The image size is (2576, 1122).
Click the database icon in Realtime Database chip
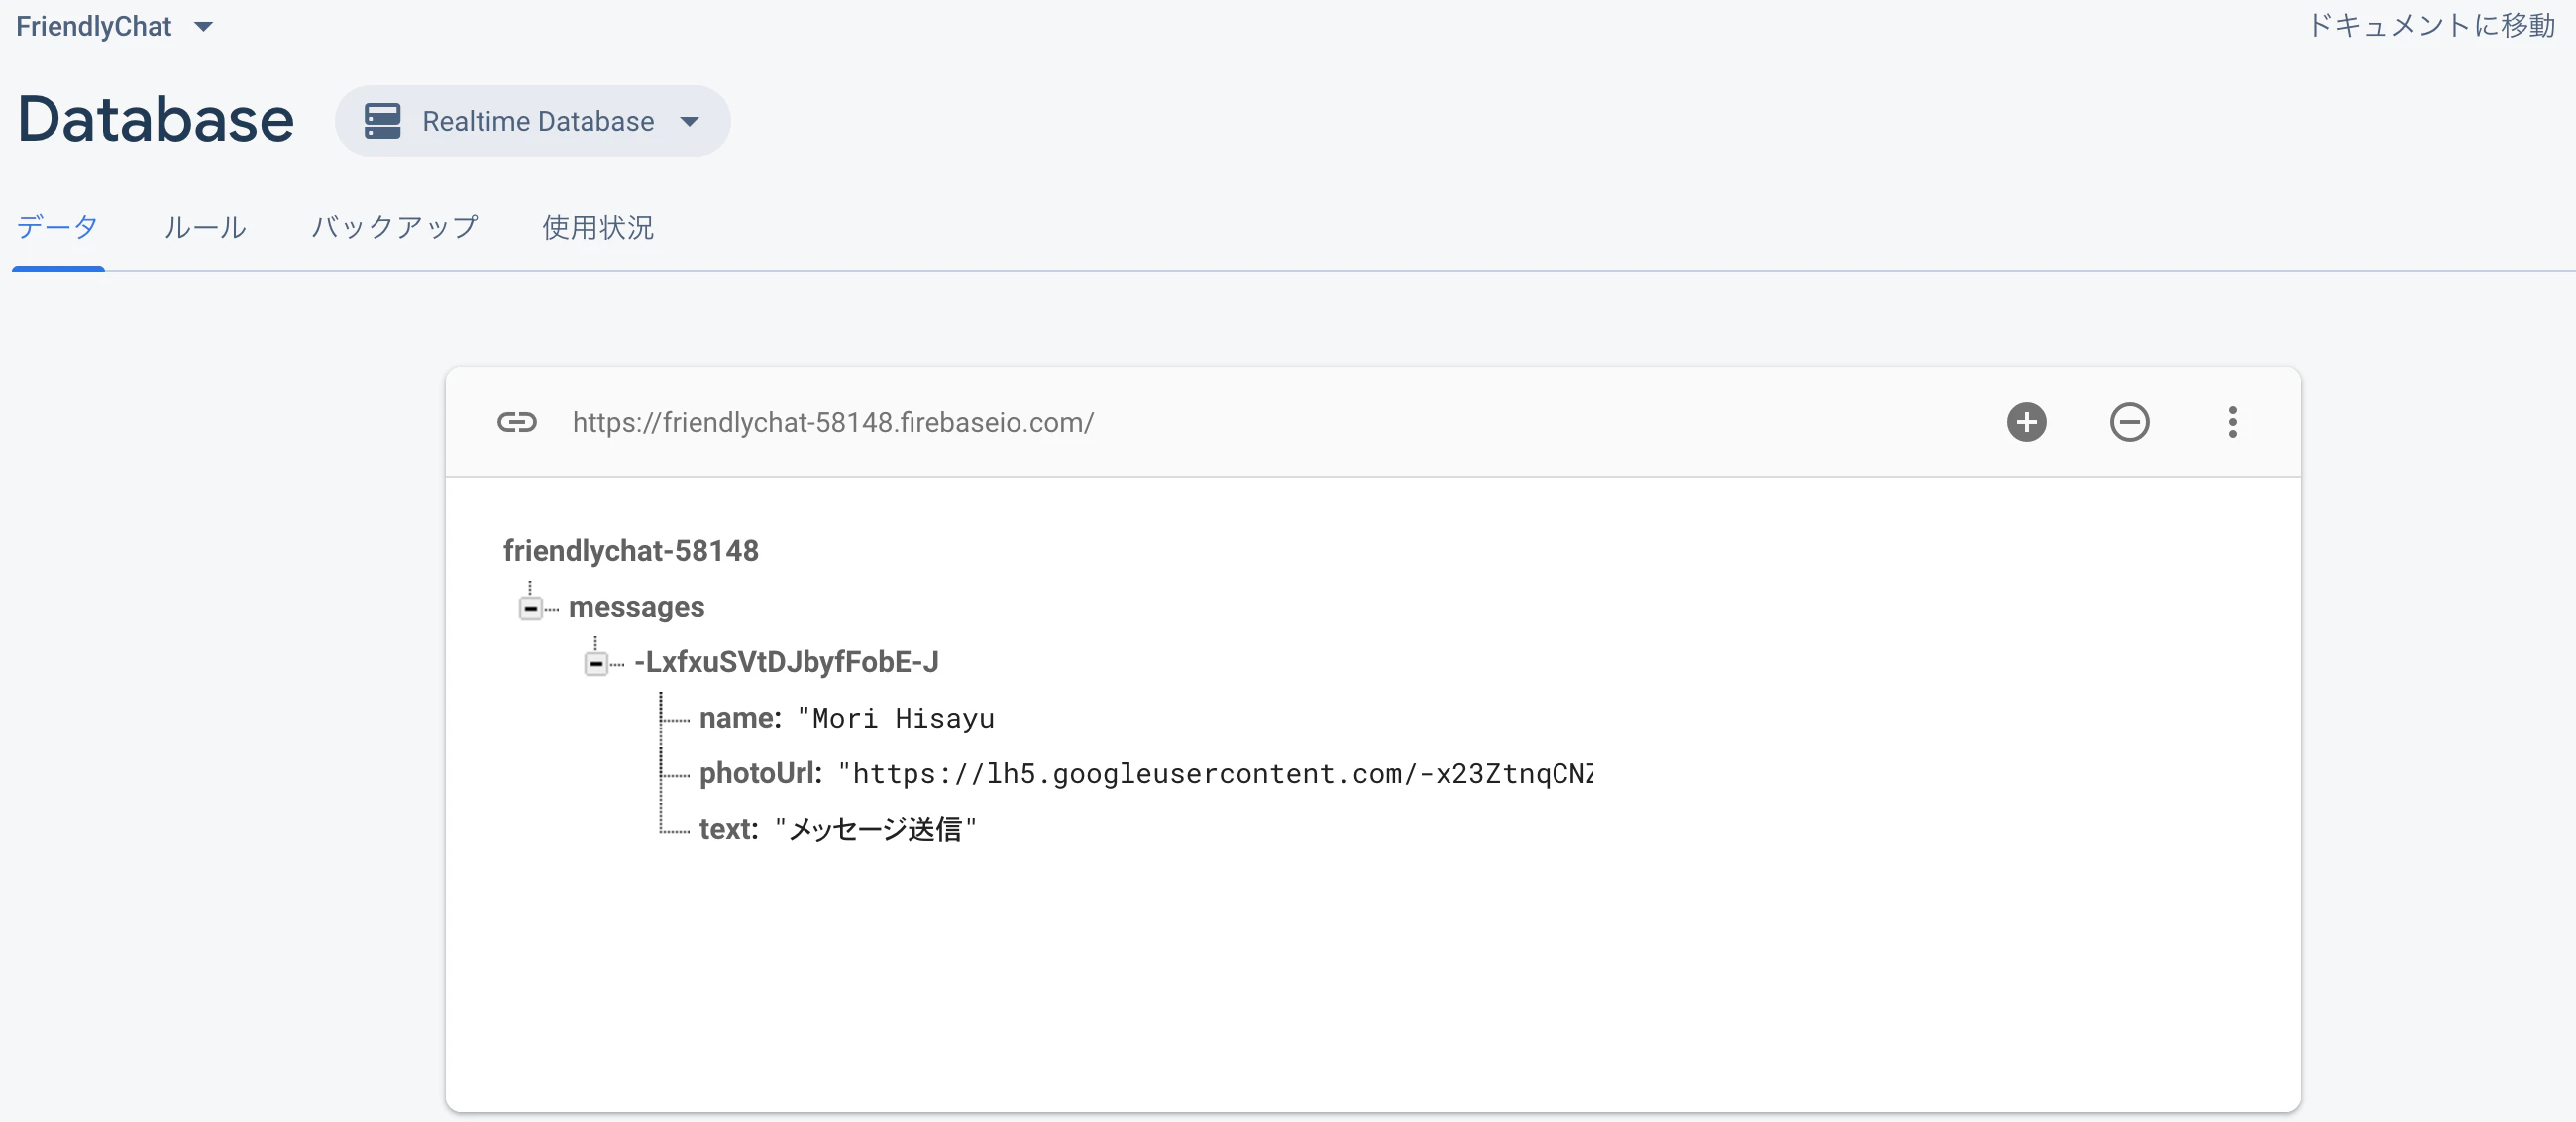(382, 121)
